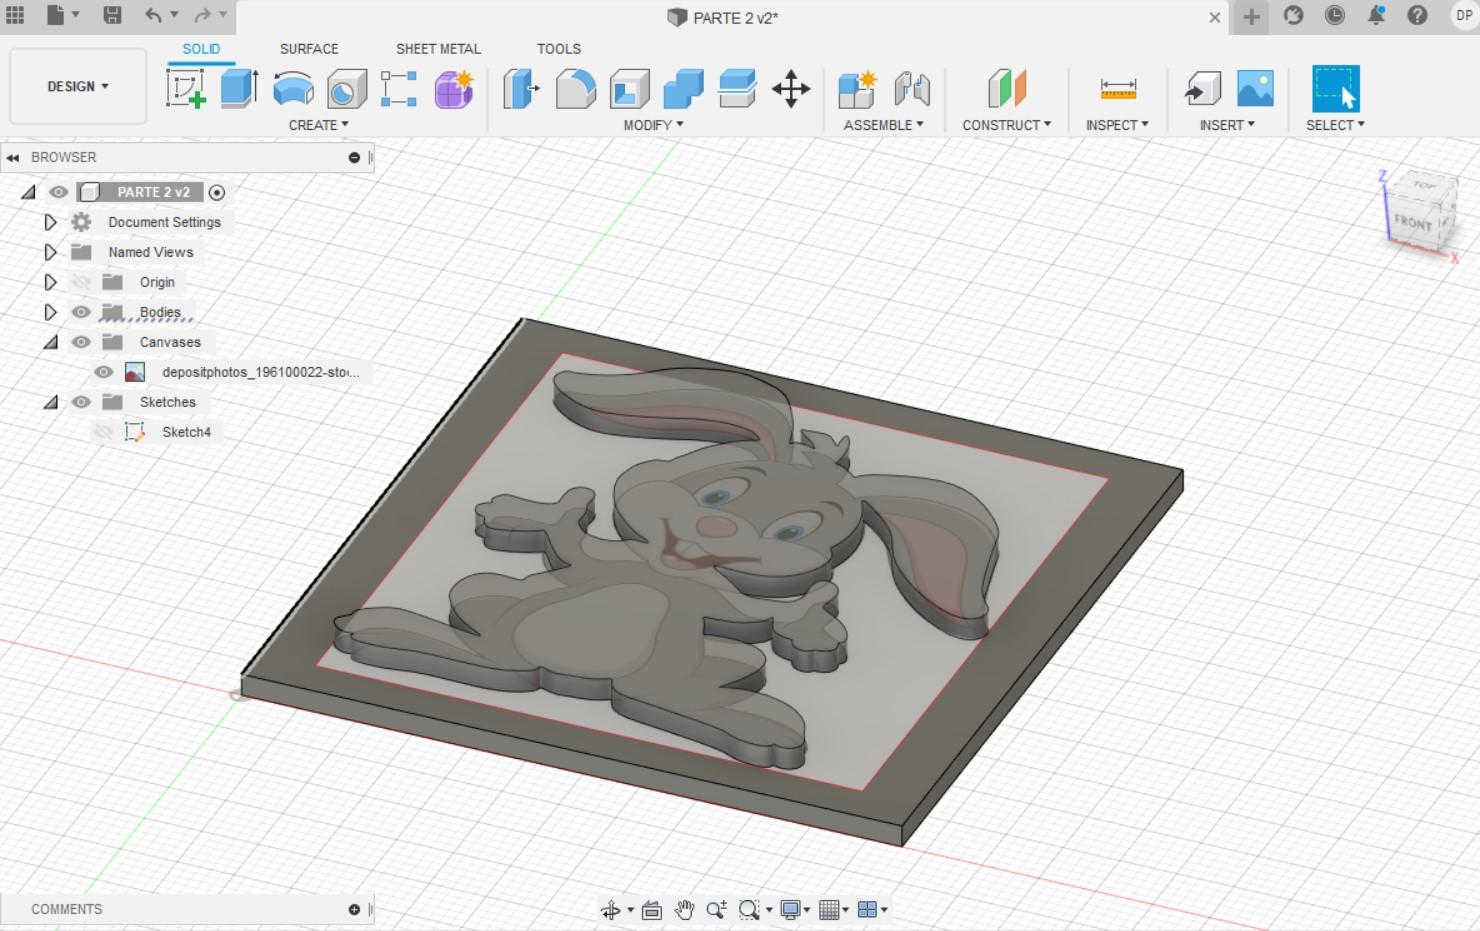Expand the Document Settings node
Viewport: 1480px width, 931px height.
pos(50,222)
